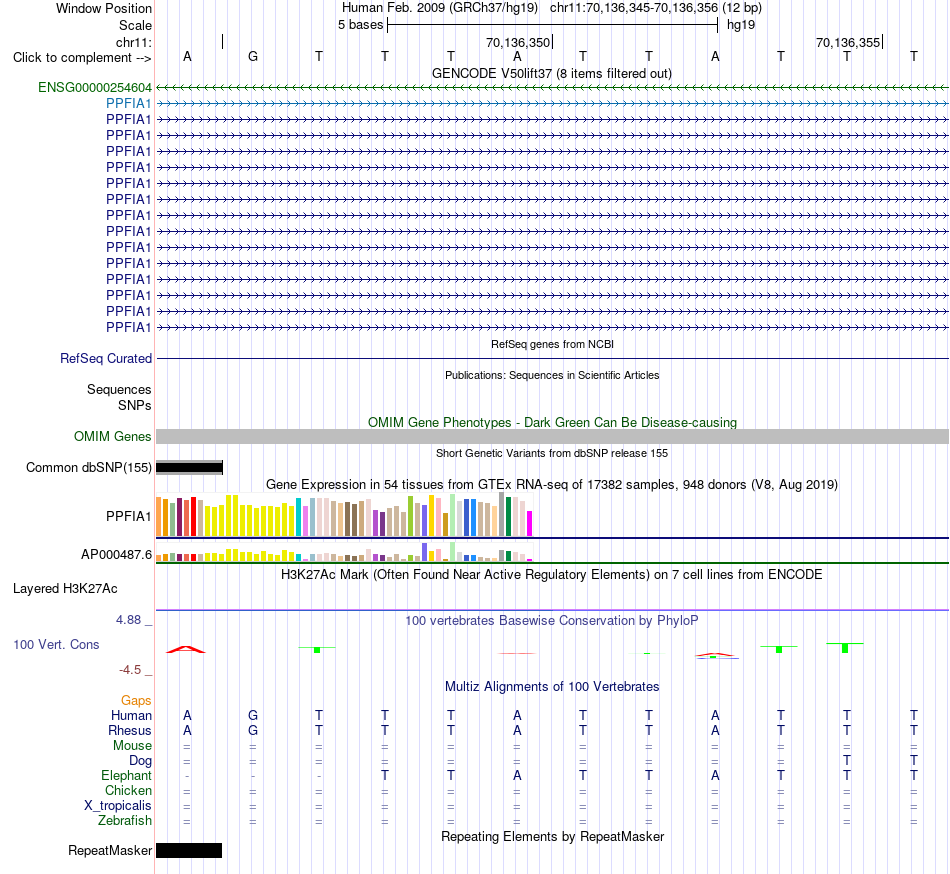The height and width of the screenshot is (874, 950).
Task: Select the Chicken species label
Action: [x=128, y=790]
